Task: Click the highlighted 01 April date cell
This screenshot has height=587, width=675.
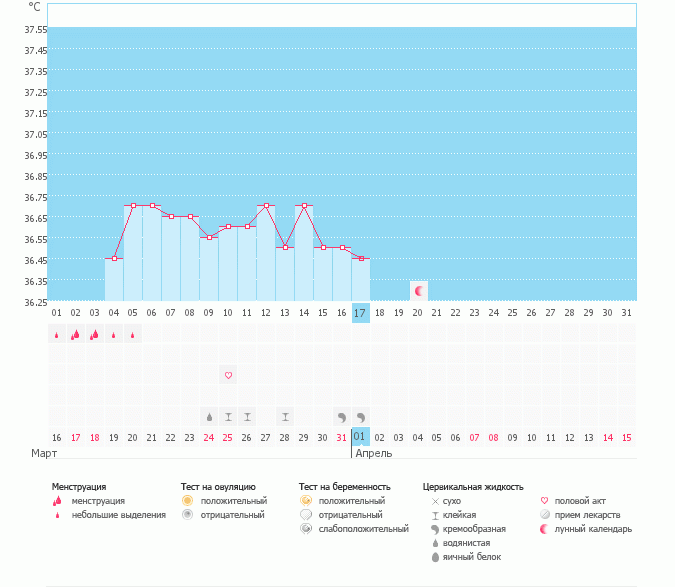Action: [x=360, y=437]
